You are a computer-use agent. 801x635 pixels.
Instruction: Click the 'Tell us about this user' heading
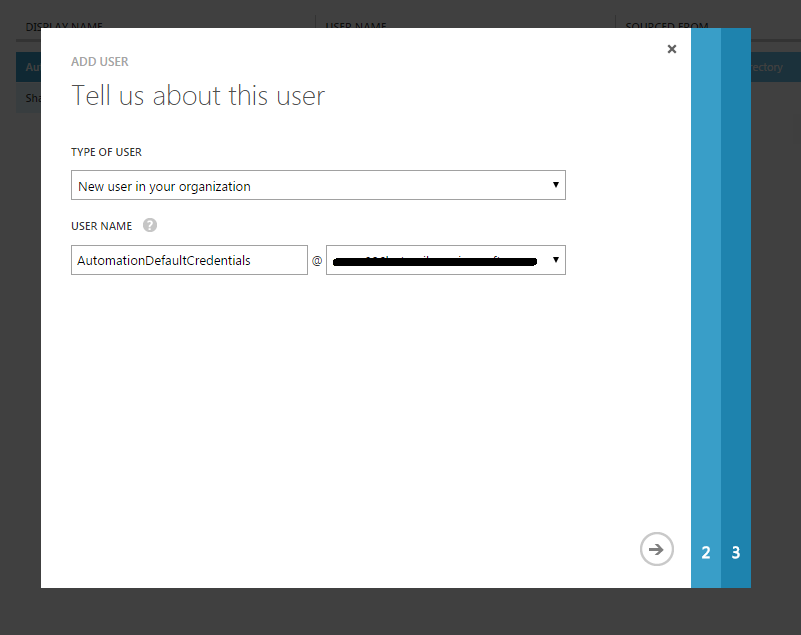(198, 96)
